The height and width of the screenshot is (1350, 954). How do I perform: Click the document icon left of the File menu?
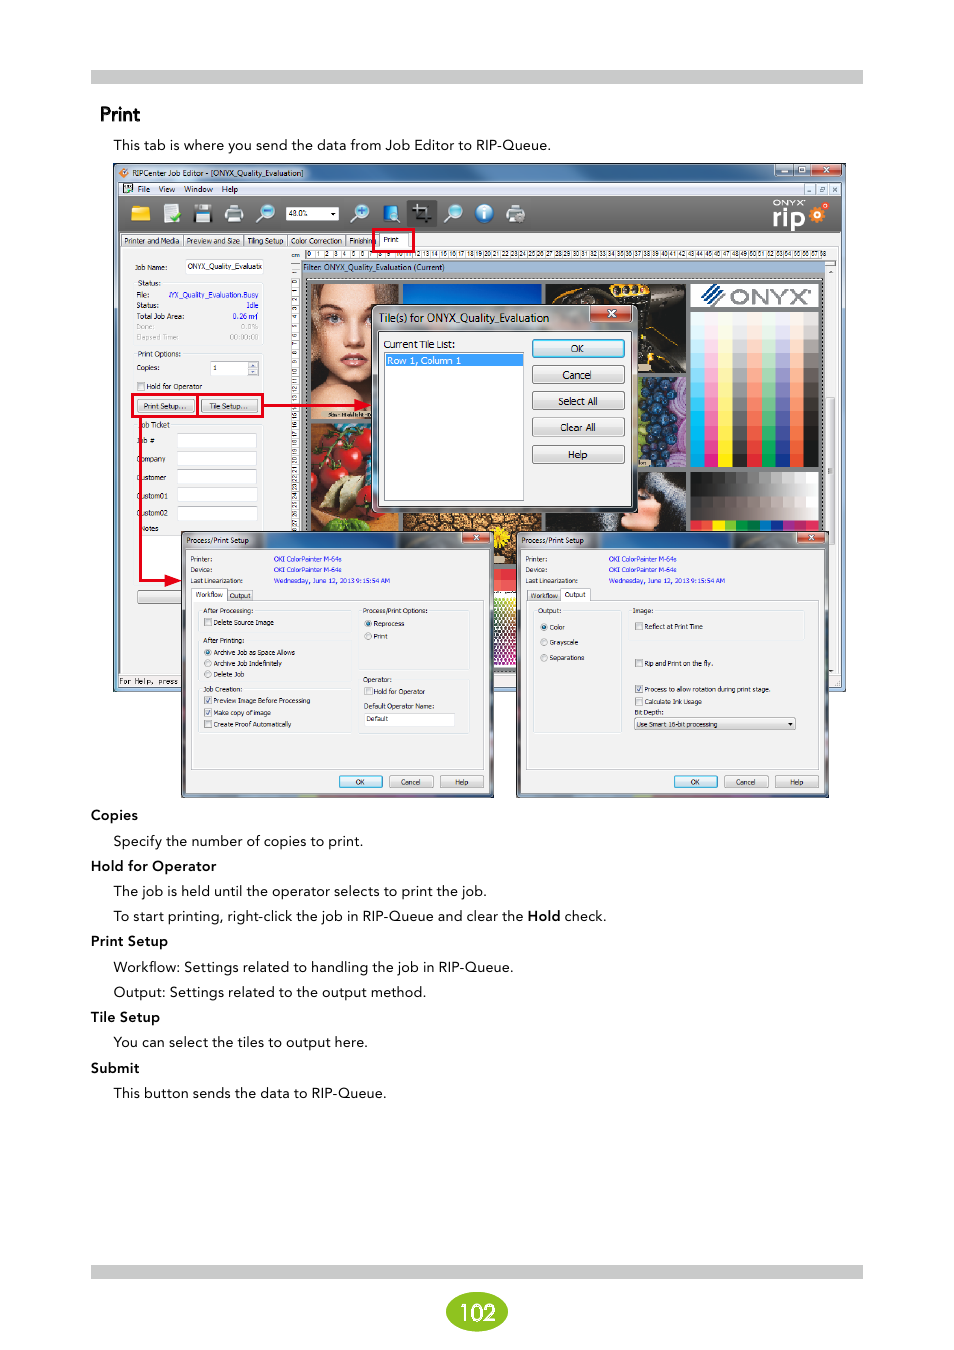127,189
